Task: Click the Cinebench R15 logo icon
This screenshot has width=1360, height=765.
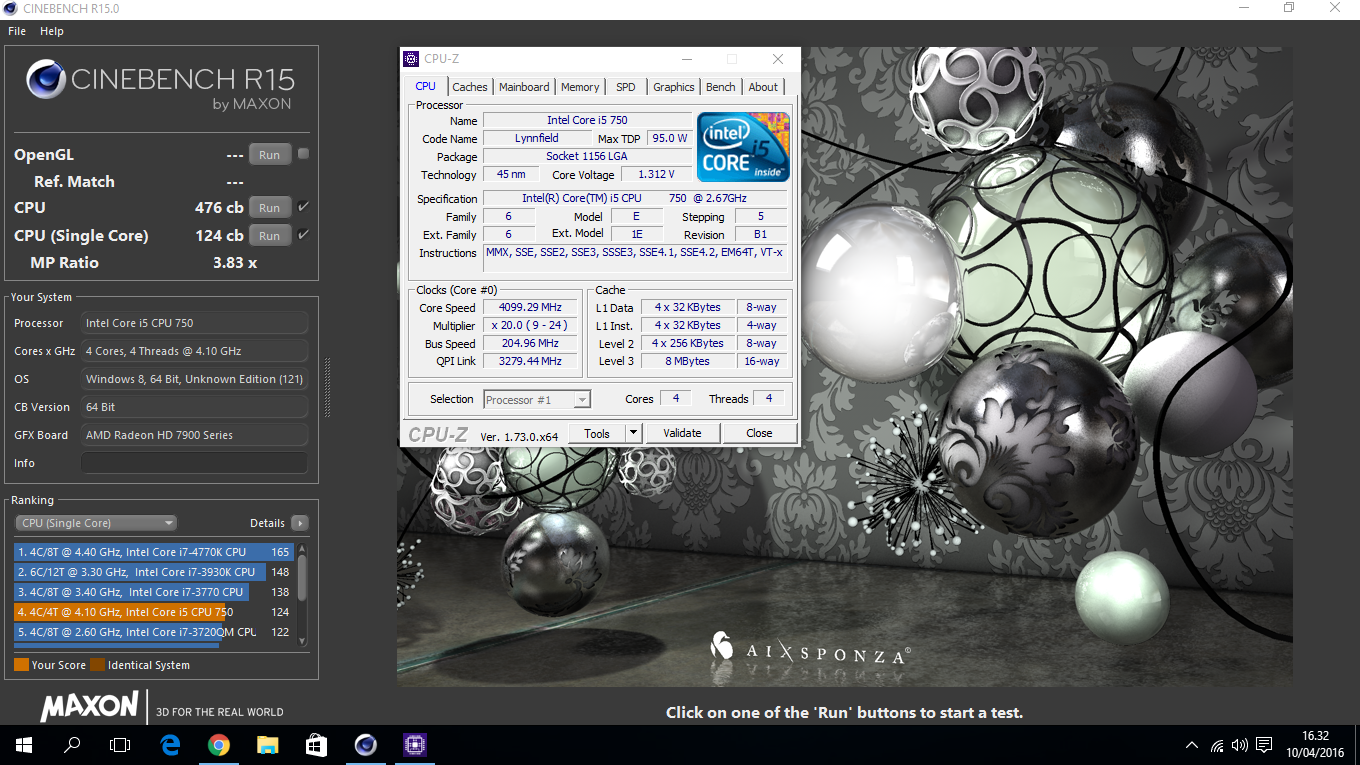Action: tap(46, 80)
